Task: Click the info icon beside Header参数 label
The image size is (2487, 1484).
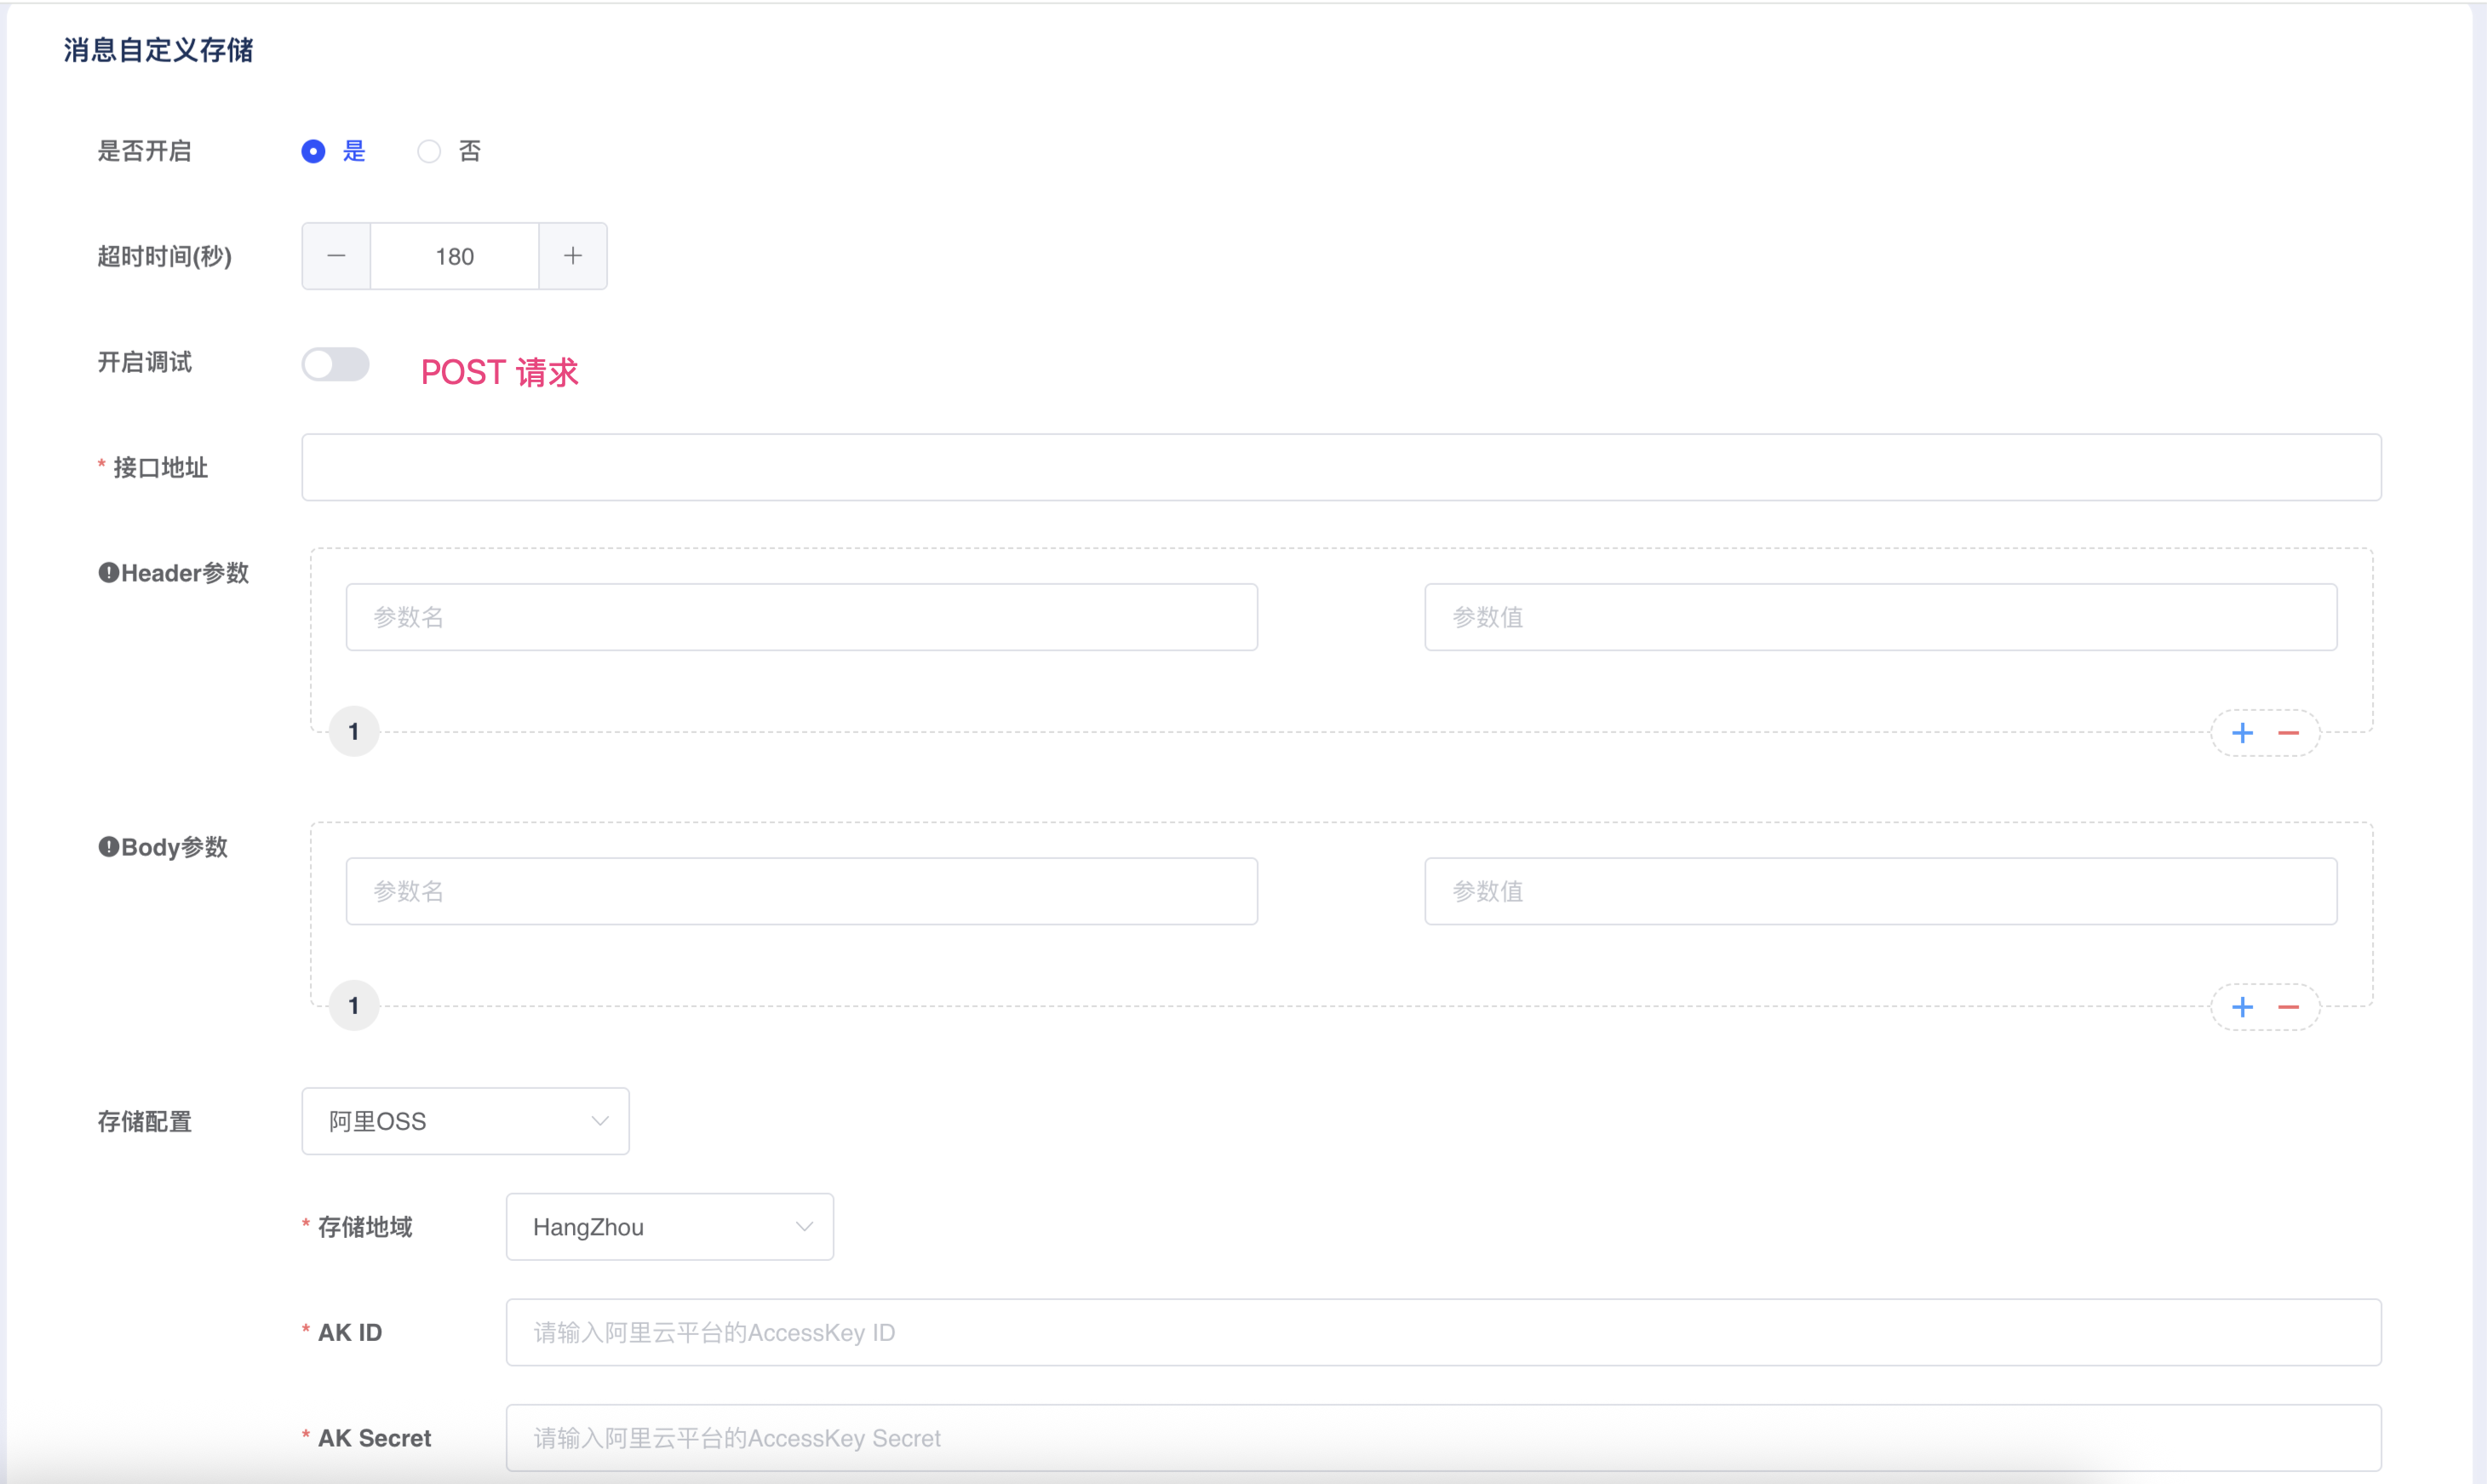Action: (108, 573)
